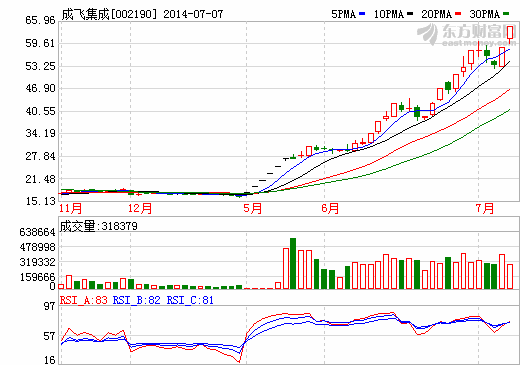Click the 15.13 price axis label

pos(40,201)
